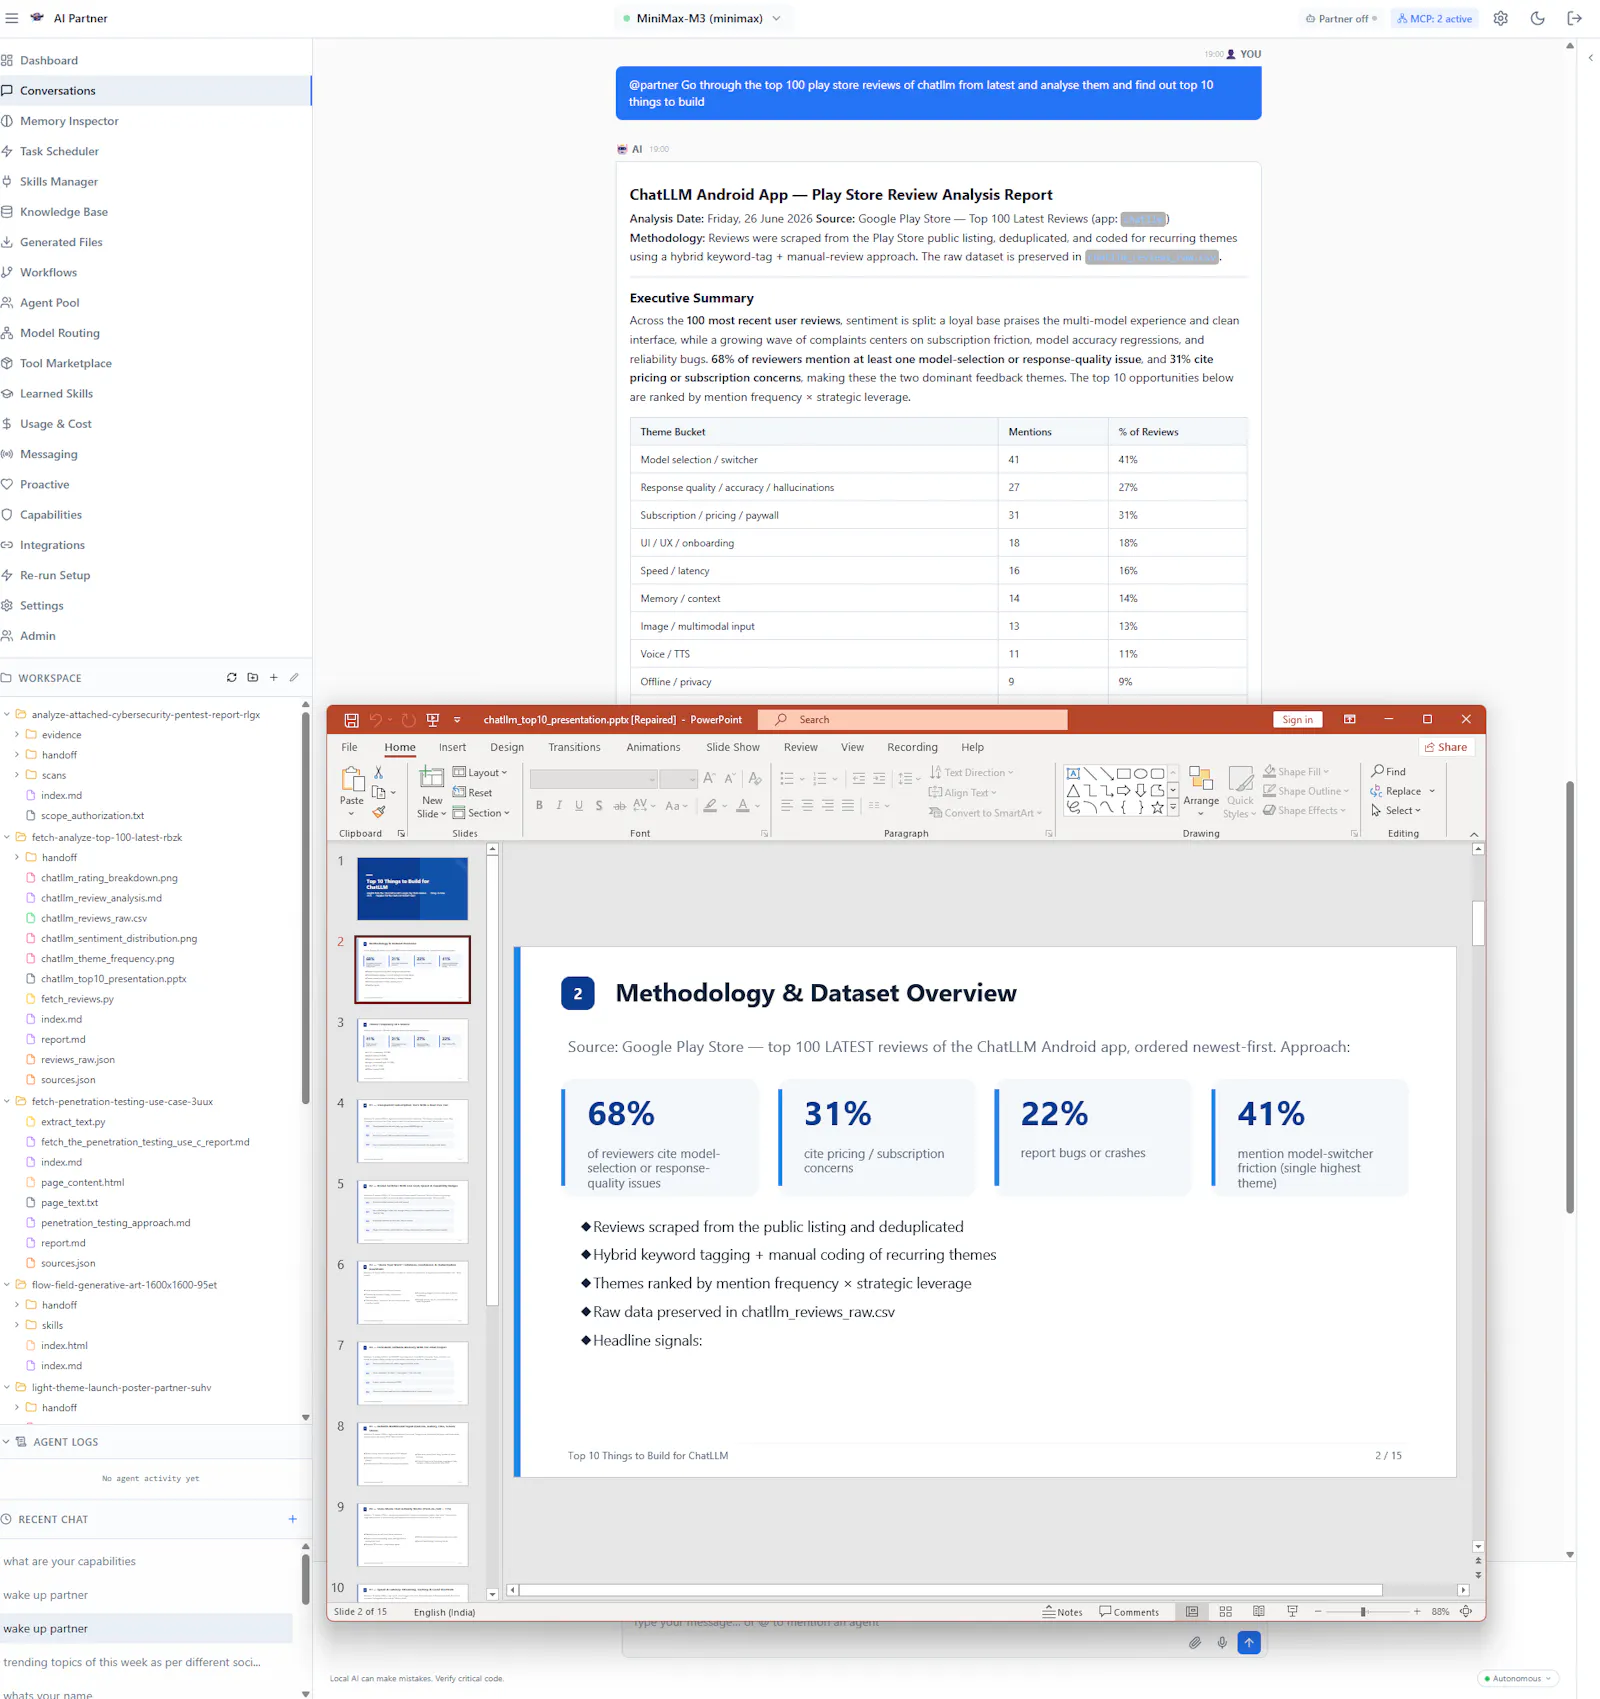Open Font Color dropdown arrow

pyautogui.click(x=757, y=806)
